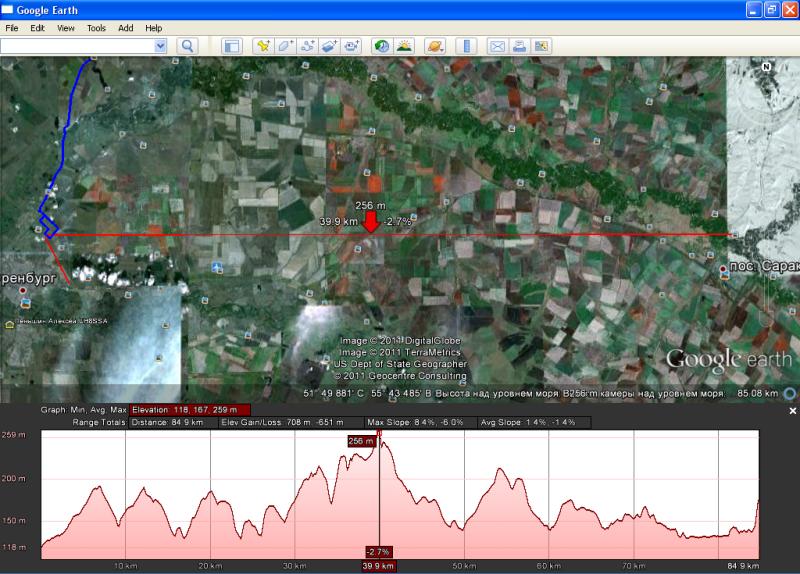
Task: Add a path with the toolbar icon
Action: pyautogui.click(x=307, y=46)
